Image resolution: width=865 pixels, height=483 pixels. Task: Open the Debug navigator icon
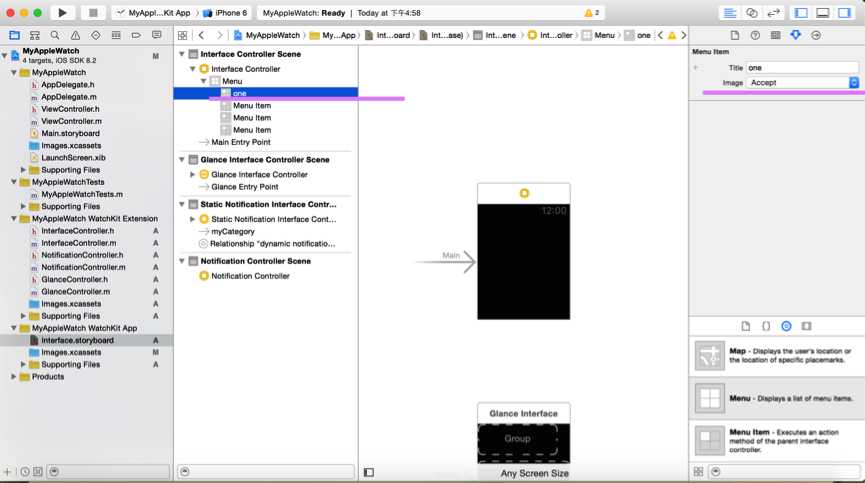pos(116,35)
